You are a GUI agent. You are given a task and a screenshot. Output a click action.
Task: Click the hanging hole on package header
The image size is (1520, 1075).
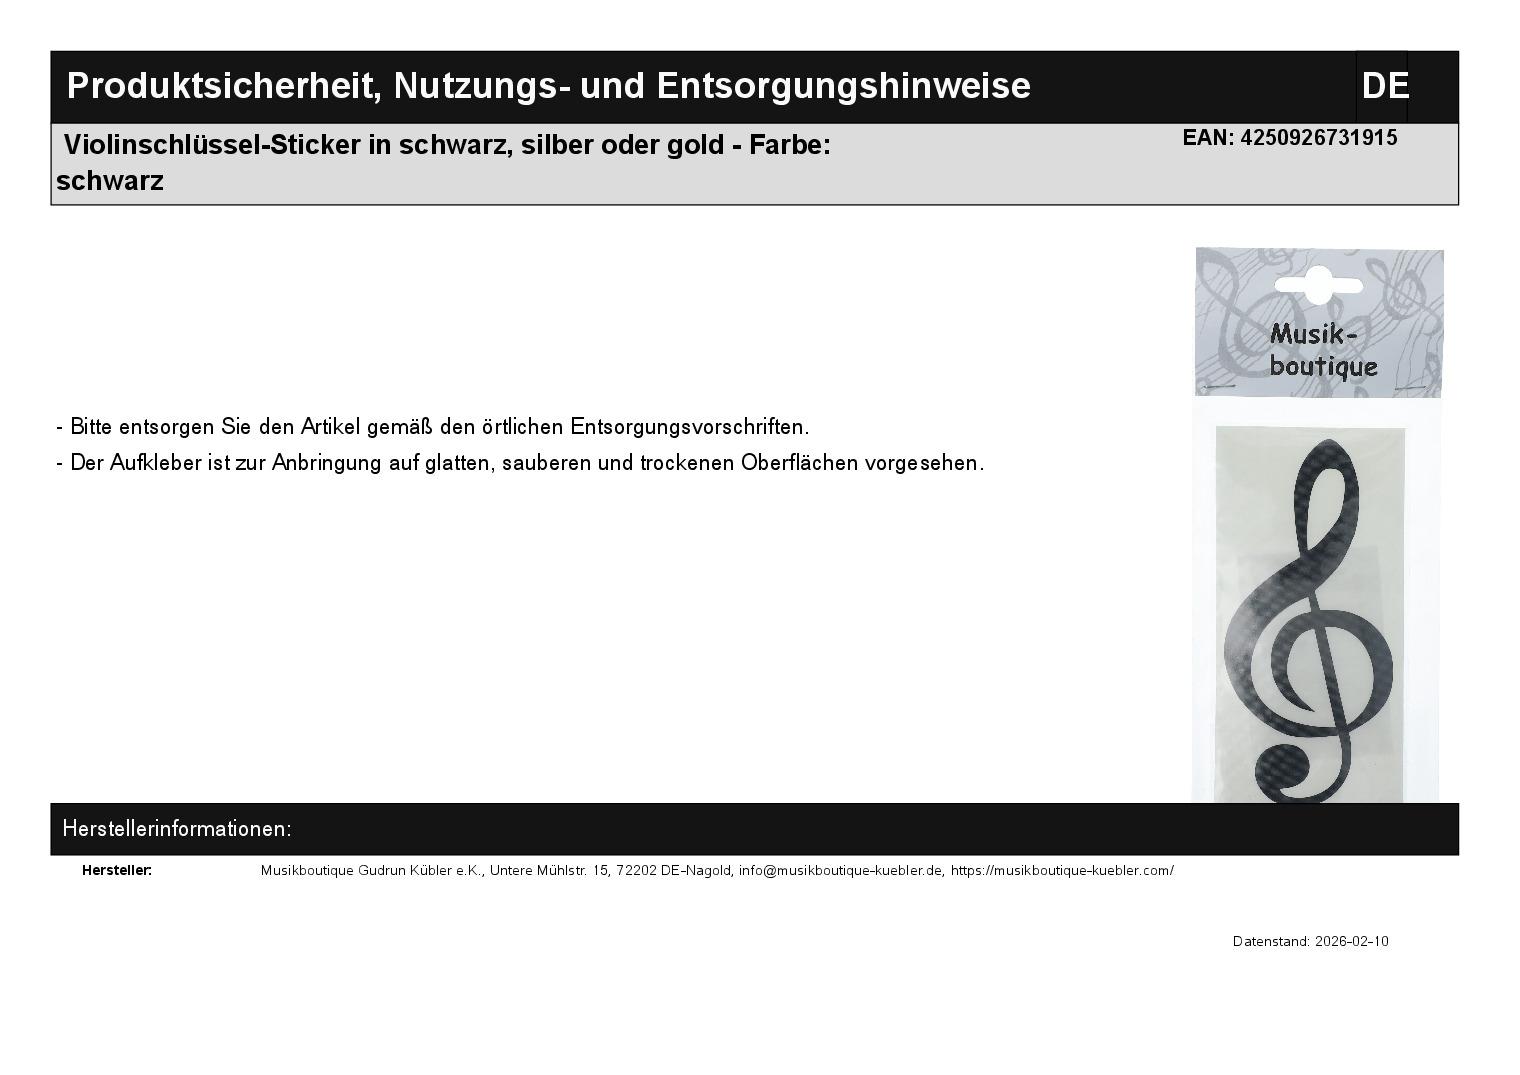(x=1318, y=284)
